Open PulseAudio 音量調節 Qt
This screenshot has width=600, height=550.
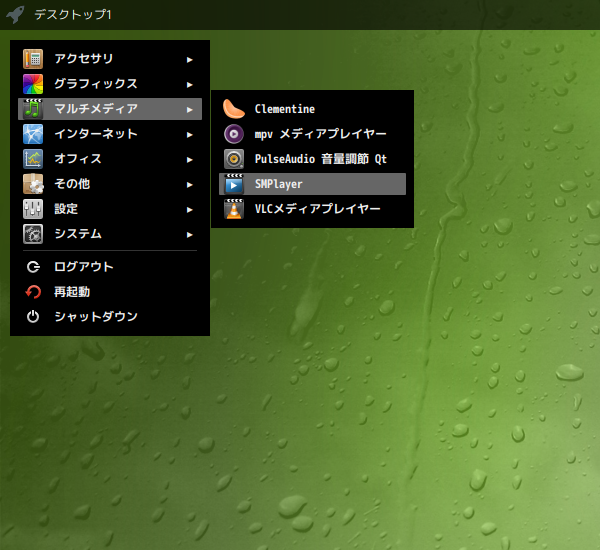[x=312, y=159]
